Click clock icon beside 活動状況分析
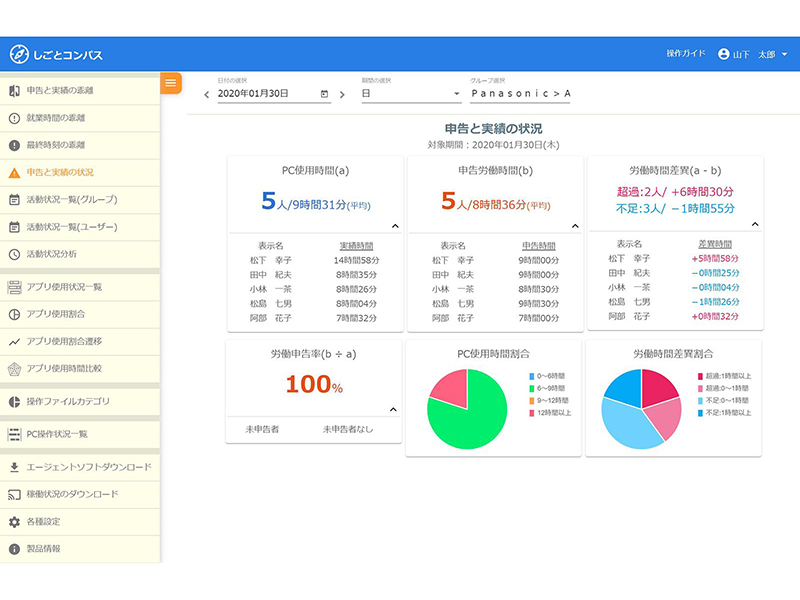Screen dimensions: 800x600 point(14,254)
